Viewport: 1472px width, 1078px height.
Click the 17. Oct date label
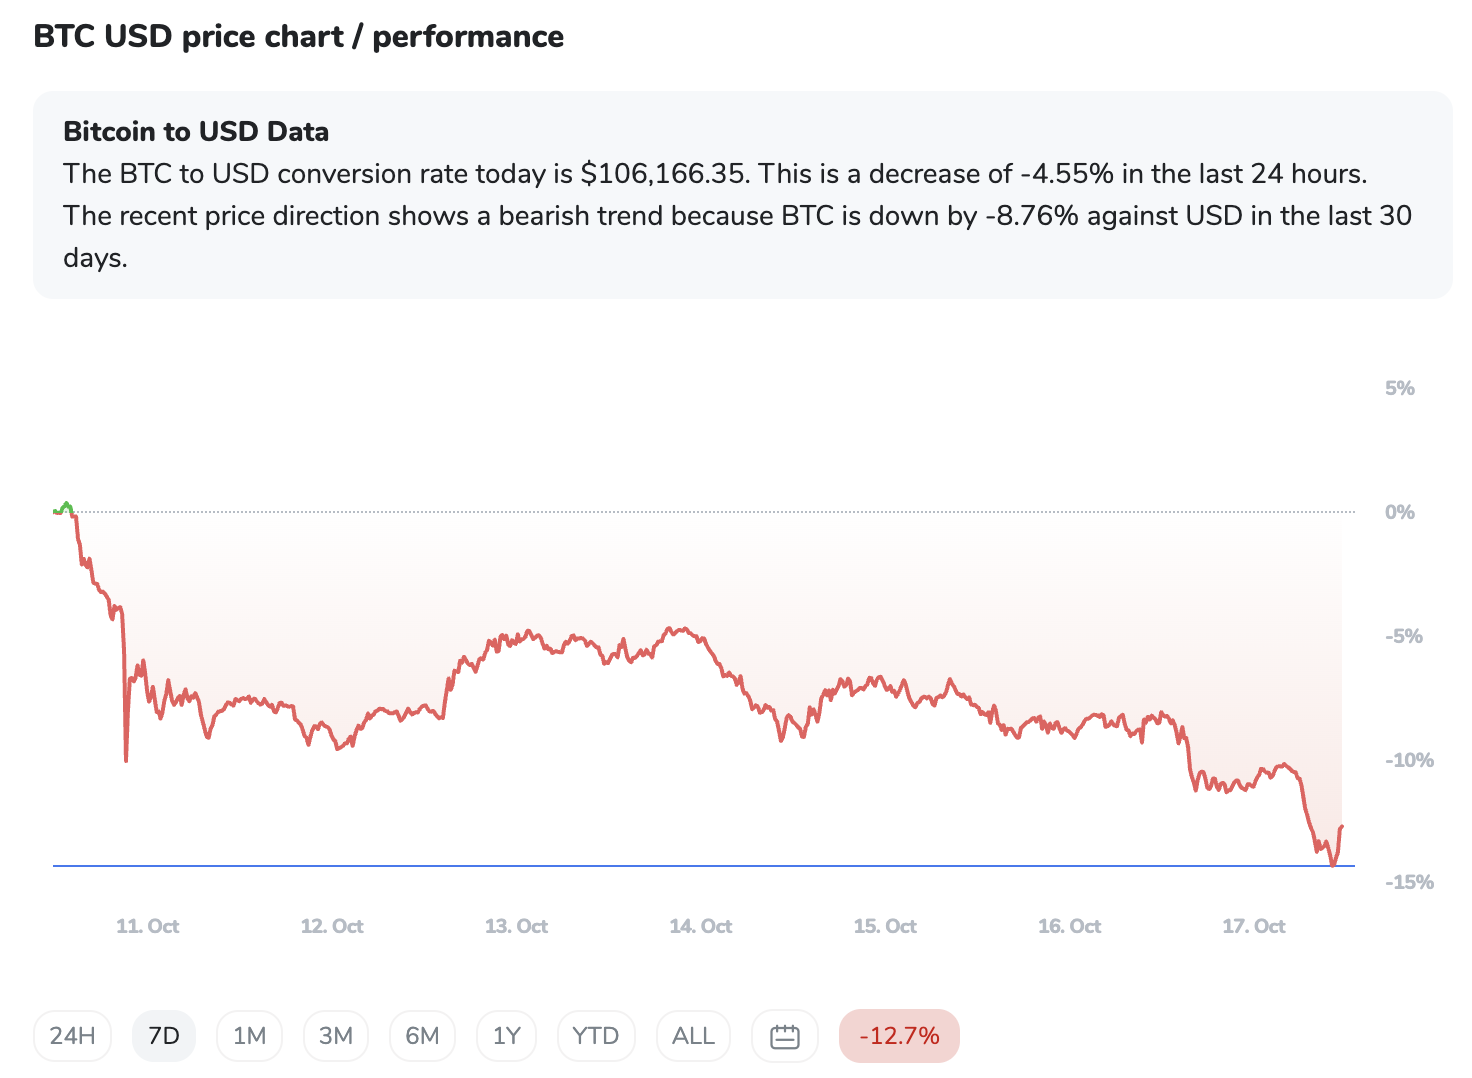coord(1254,926)
